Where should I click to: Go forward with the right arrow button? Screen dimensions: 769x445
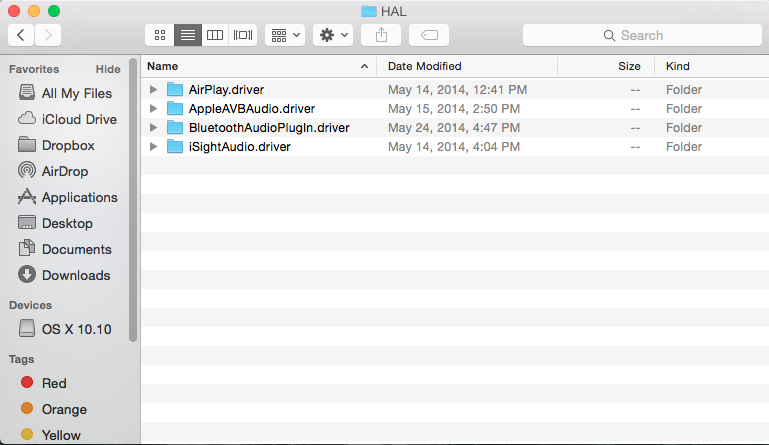pos(48,35)
